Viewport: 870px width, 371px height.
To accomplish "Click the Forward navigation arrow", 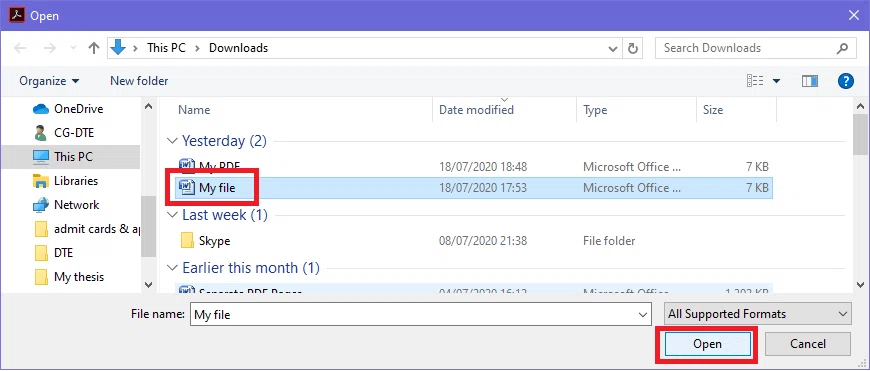I will pyautogui.click(x=50, y=48).
